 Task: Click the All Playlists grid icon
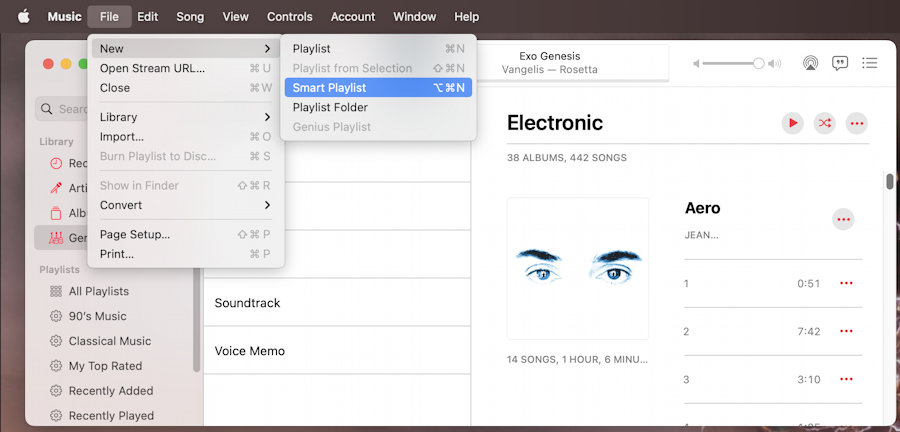click(56, 291)
